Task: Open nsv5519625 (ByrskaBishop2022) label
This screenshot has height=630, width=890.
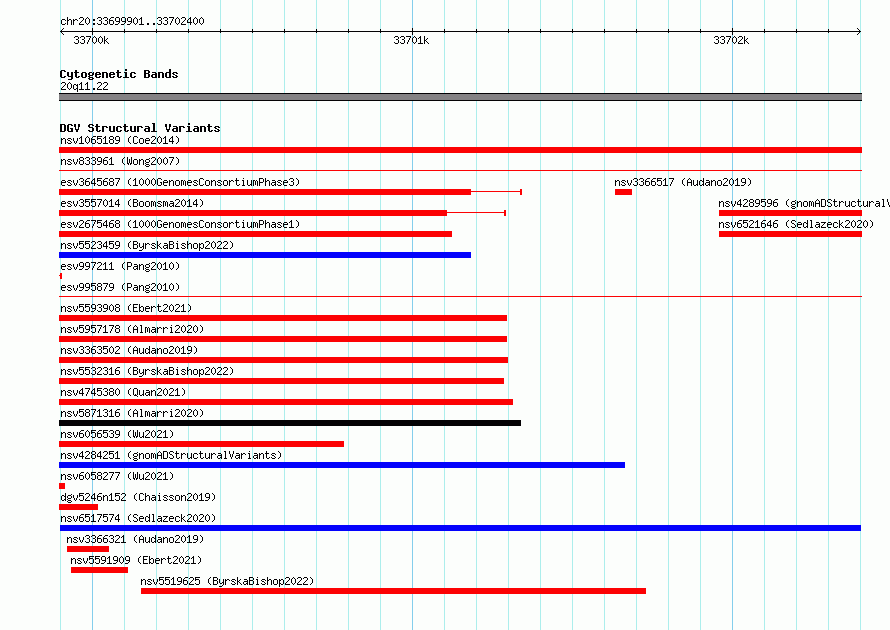Action: click(x=227, y=581)
